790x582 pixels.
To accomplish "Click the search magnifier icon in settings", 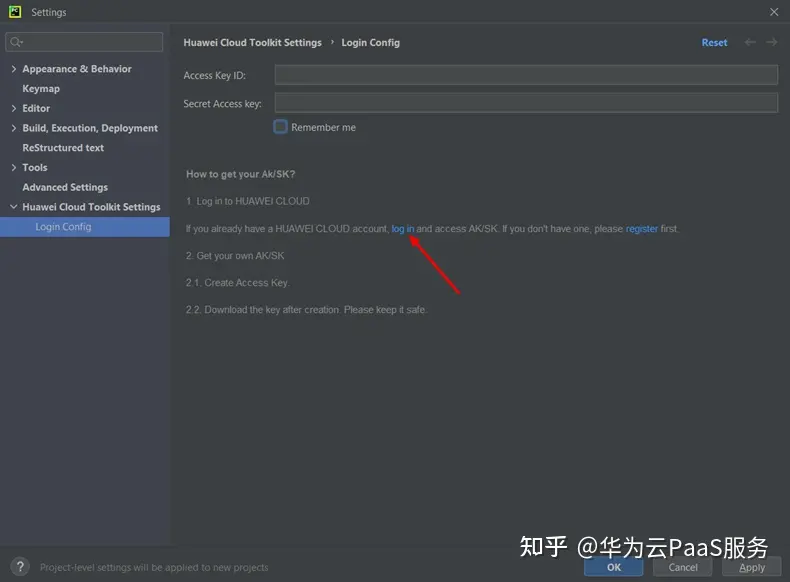I will pyautogui.click(x=16, y=42).
